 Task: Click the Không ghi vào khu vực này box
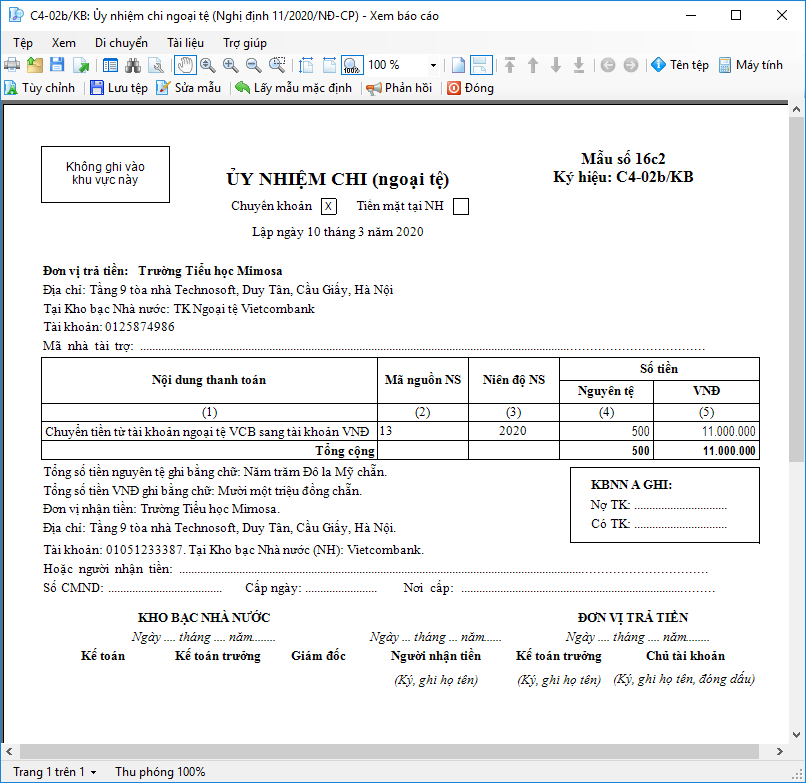click(x=105, y=174)
